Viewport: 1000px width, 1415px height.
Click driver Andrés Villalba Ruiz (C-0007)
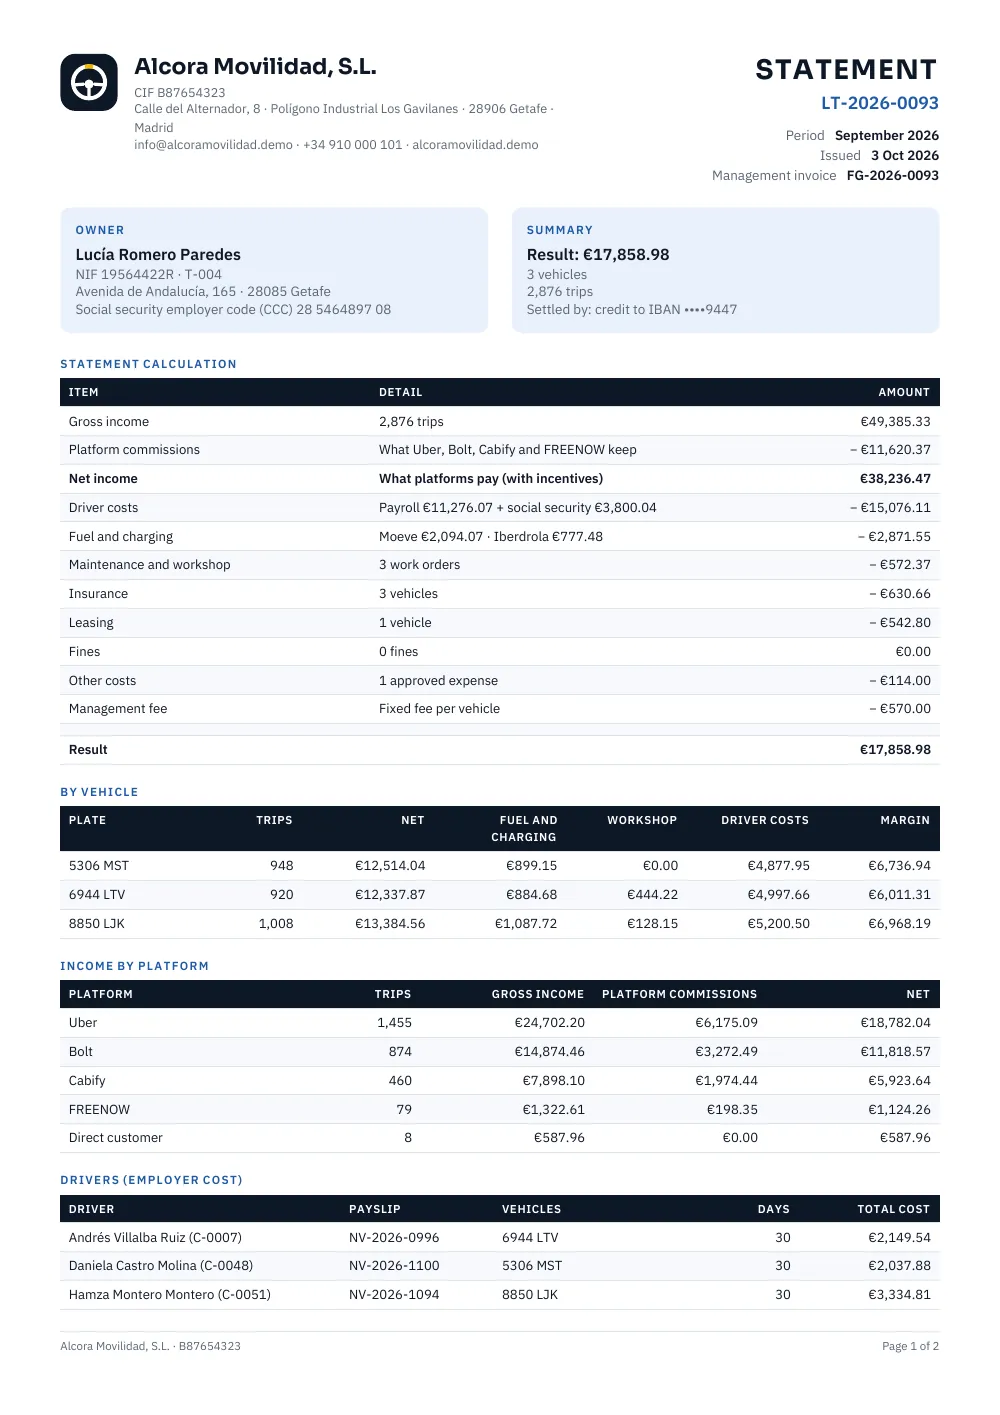[156, 1238]
